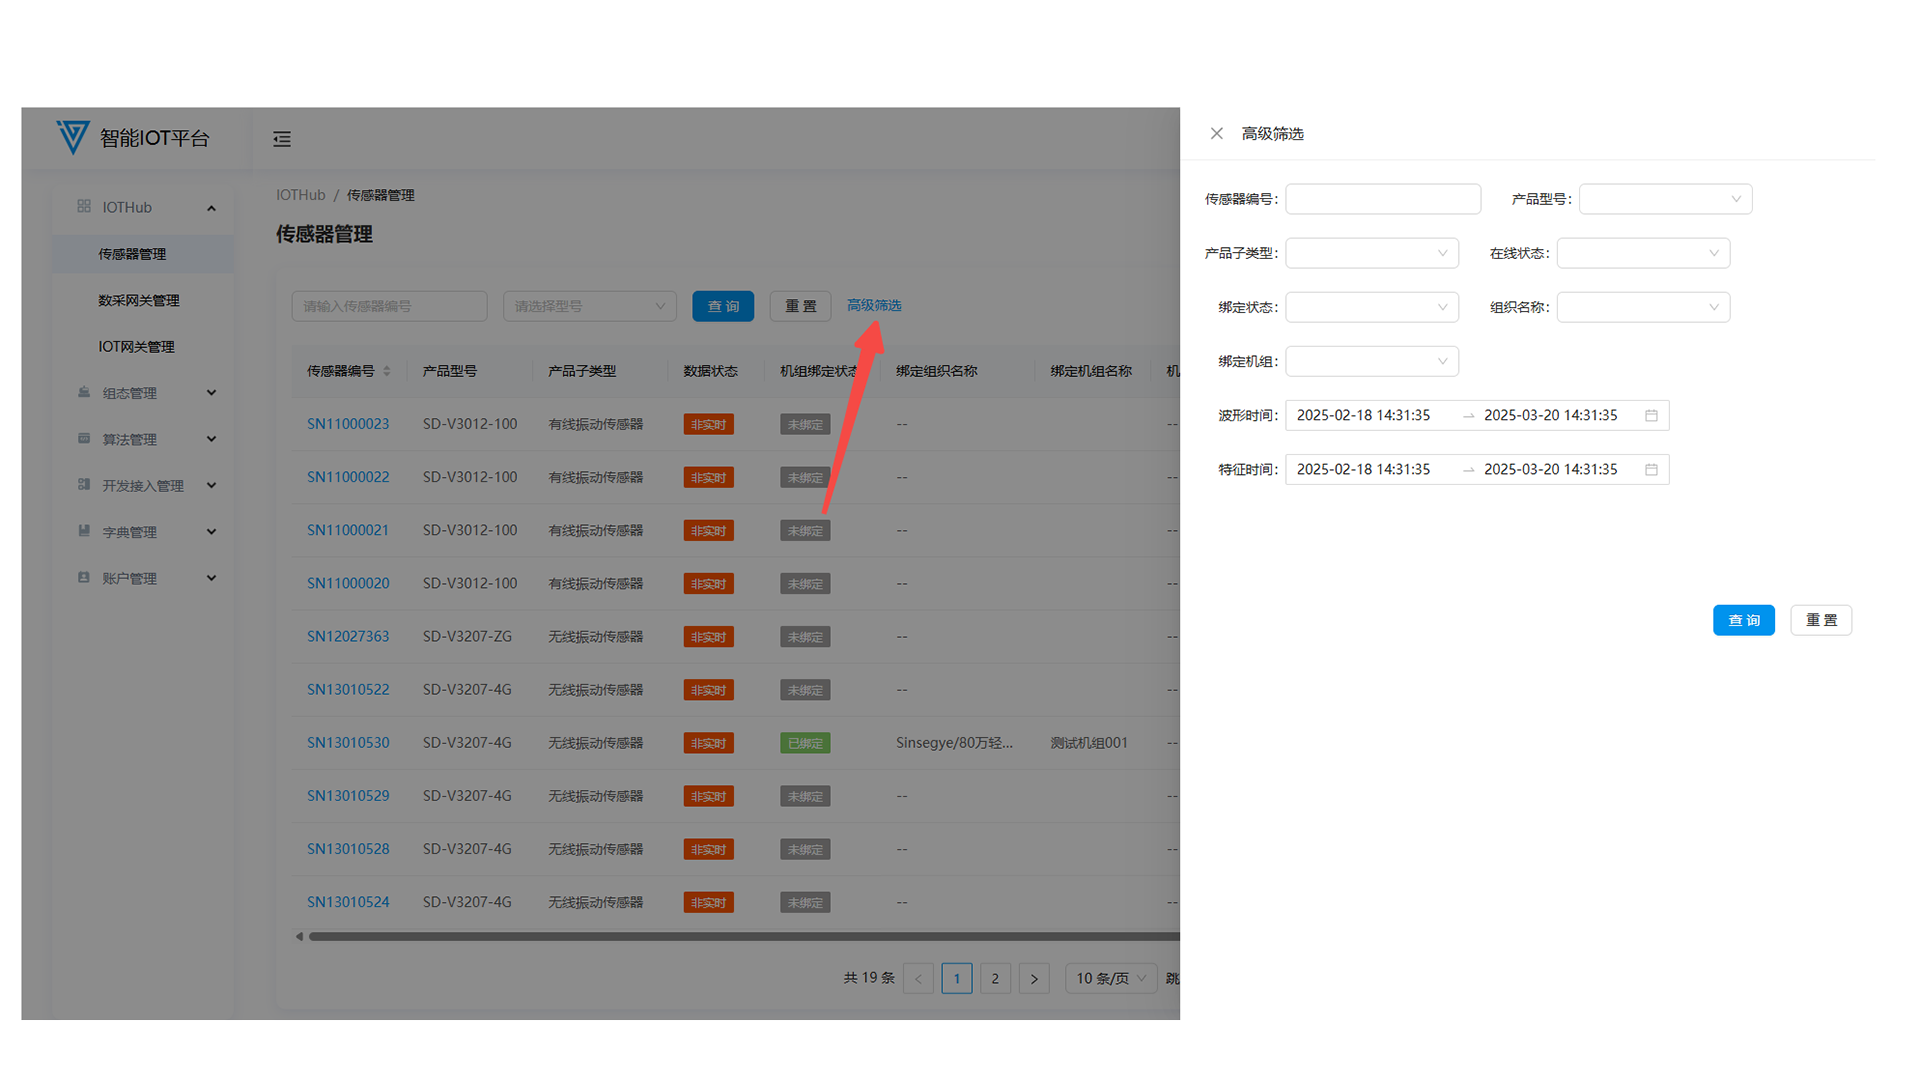
Task: Expand the 算法管理 menu chevron
Action: coord(211,439)
